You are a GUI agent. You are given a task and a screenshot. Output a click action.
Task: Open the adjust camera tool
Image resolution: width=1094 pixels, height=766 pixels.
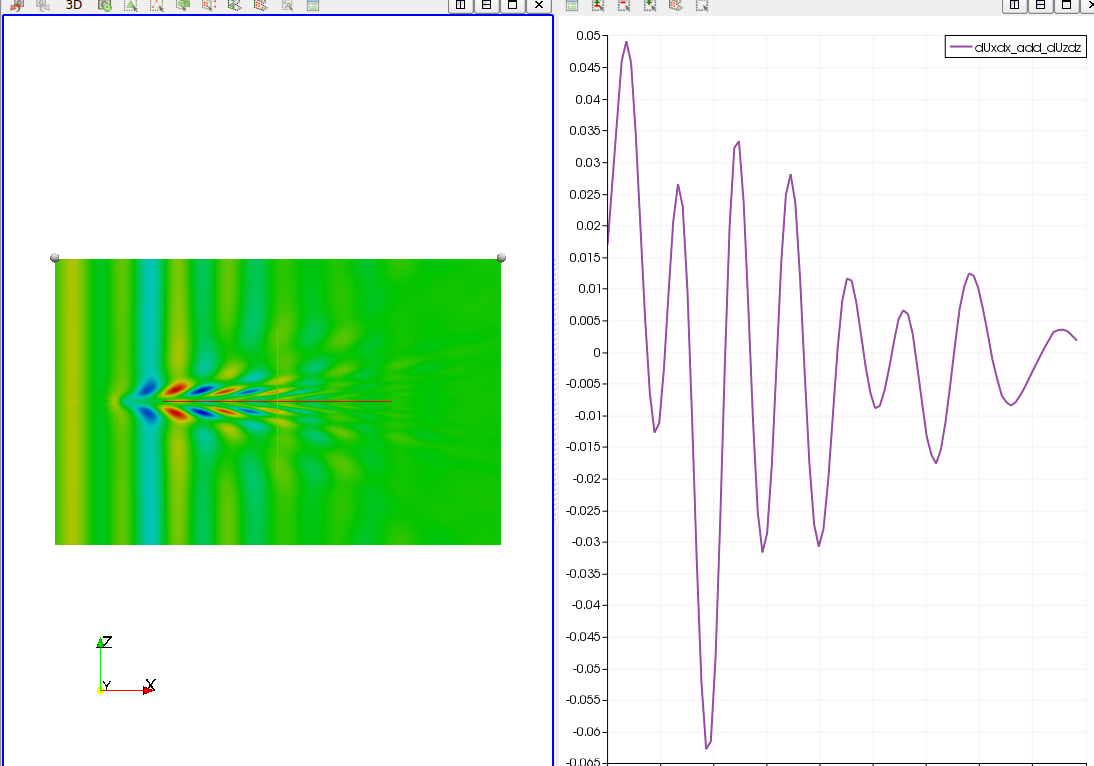[105, 5]
